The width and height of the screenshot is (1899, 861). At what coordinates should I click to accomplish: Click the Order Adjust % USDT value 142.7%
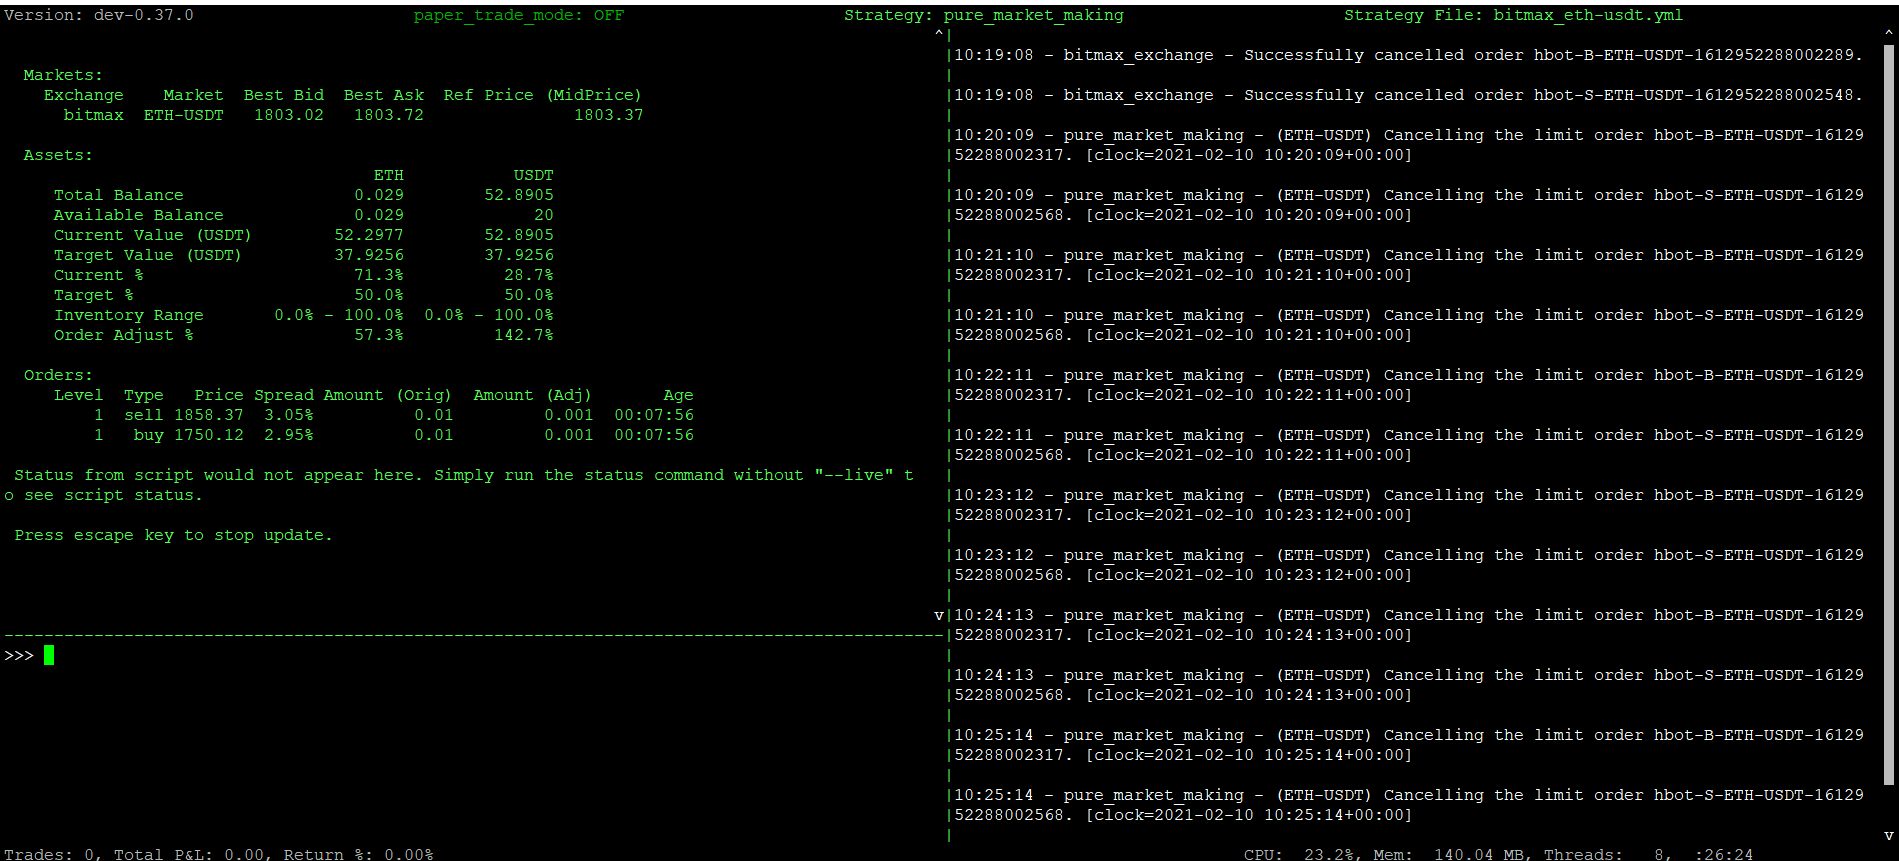point(524,335)
